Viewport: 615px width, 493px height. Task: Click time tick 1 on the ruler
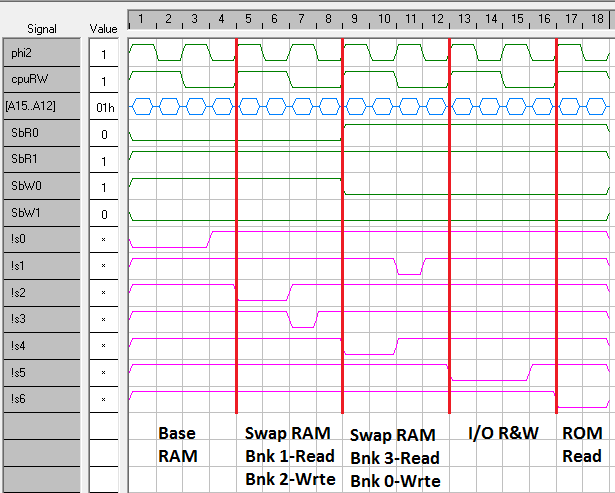(x=142, y=19)
